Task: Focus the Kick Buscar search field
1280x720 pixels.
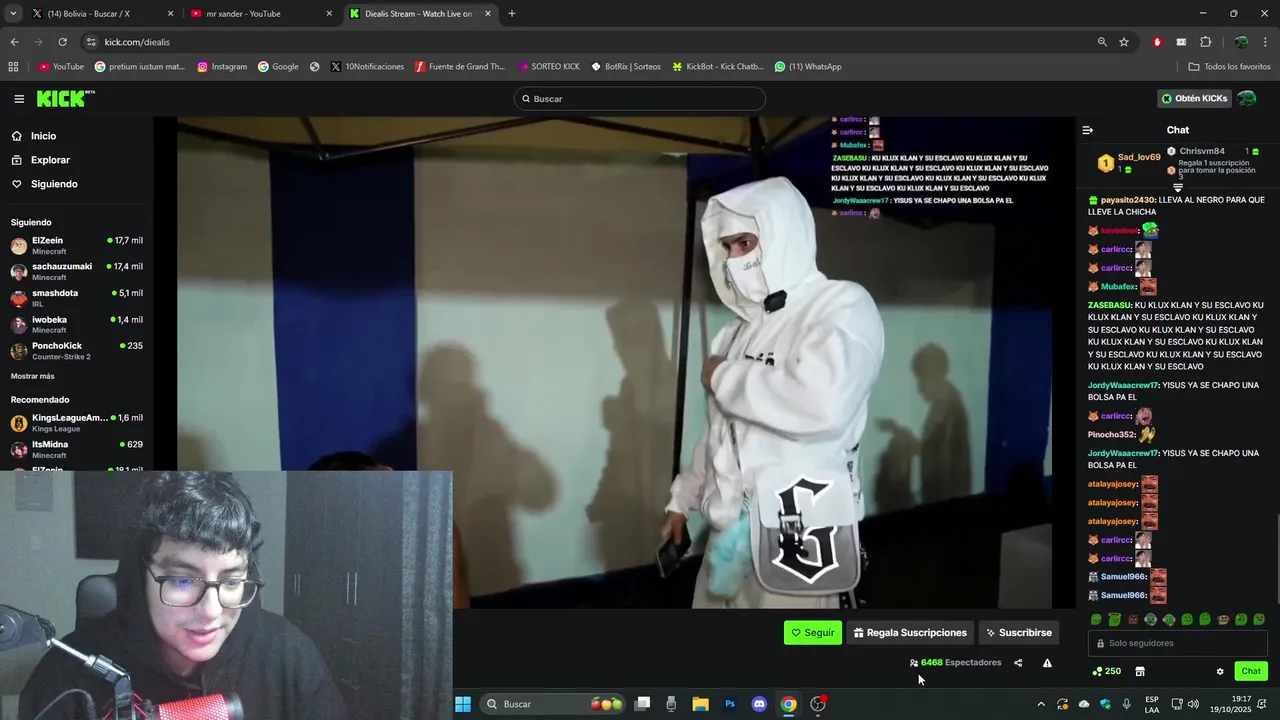Action: (x=640, y=99)
